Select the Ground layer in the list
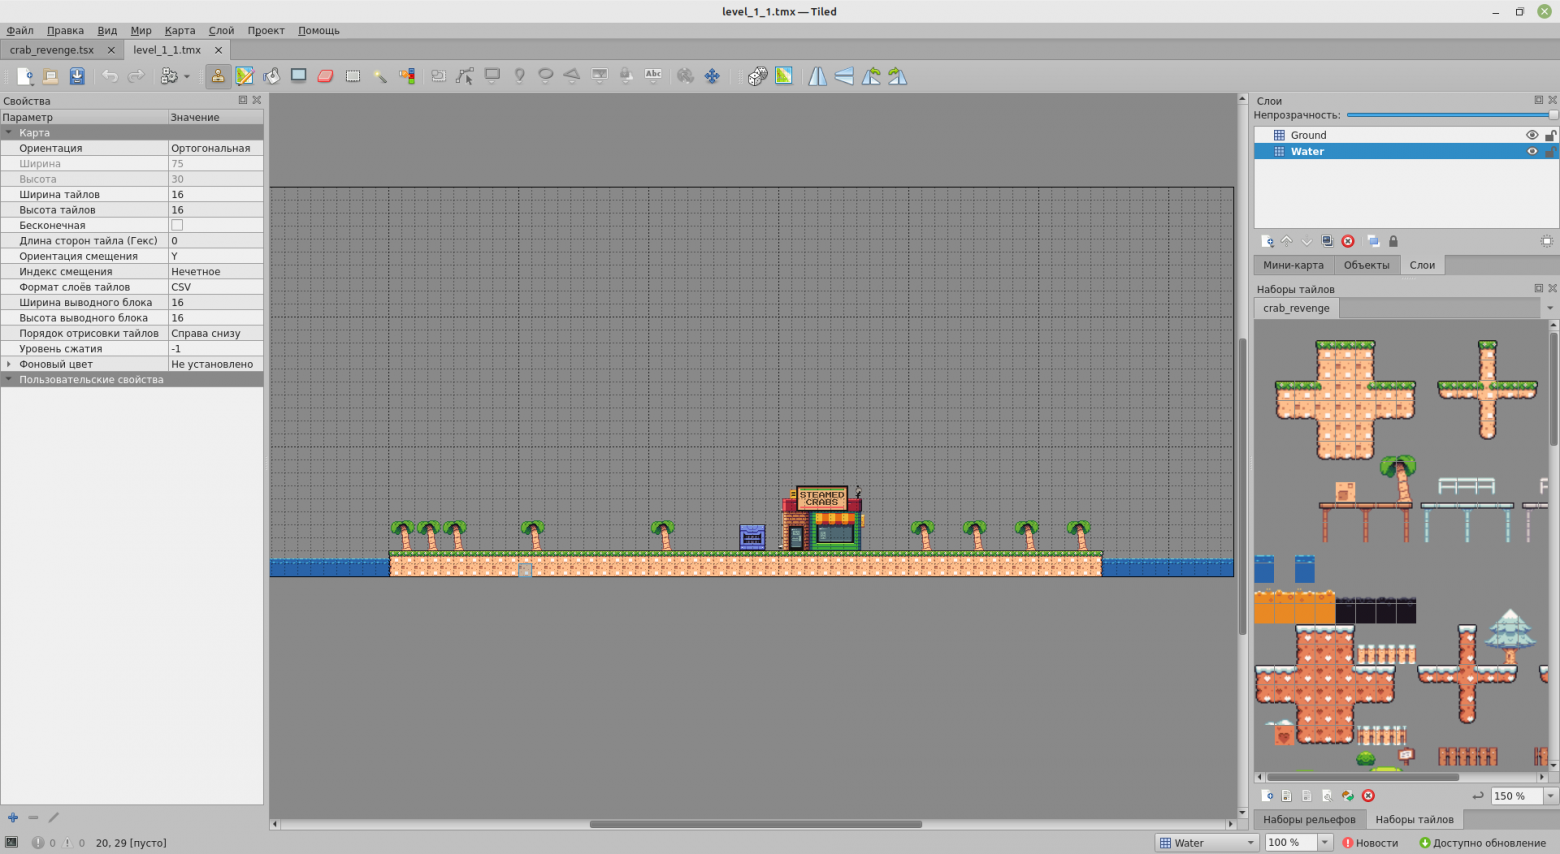The image size is (1560, 854). pos(1308,135)
